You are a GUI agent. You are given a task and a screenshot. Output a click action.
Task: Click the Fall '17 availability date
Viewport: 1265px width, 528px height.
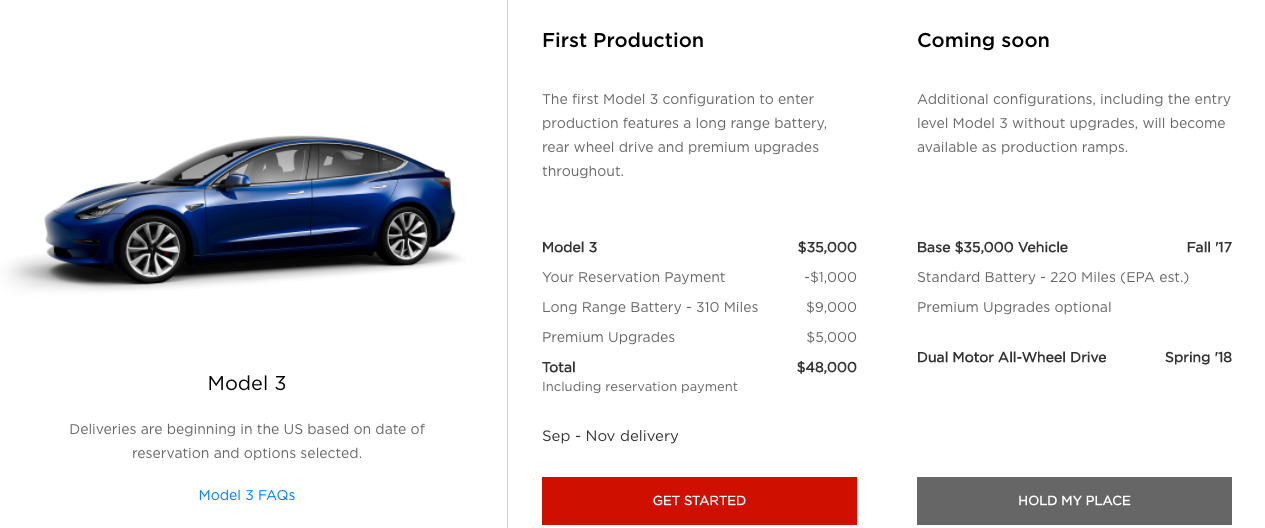[x=1209, y=247]
